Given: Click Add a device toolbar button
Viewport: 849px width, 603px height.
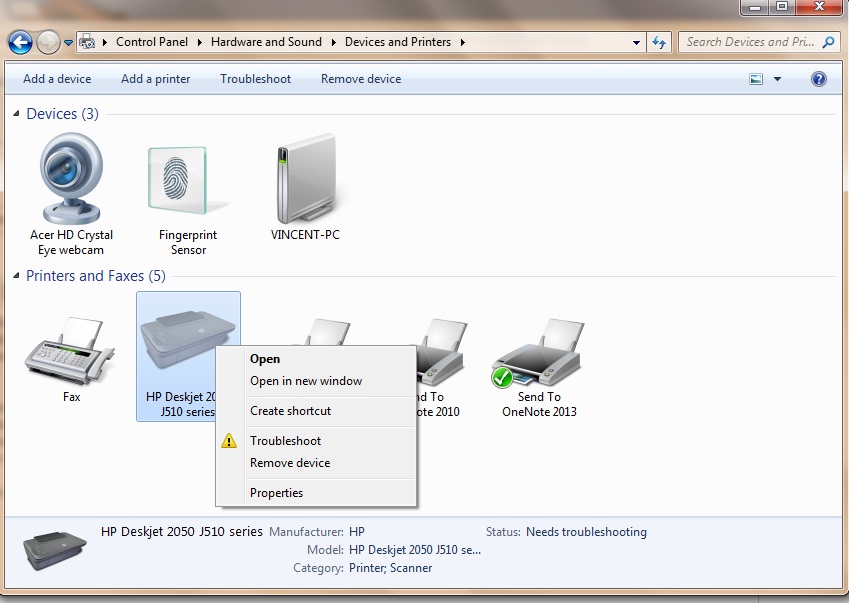Looking at the screenshot, I should pos(57,79).
